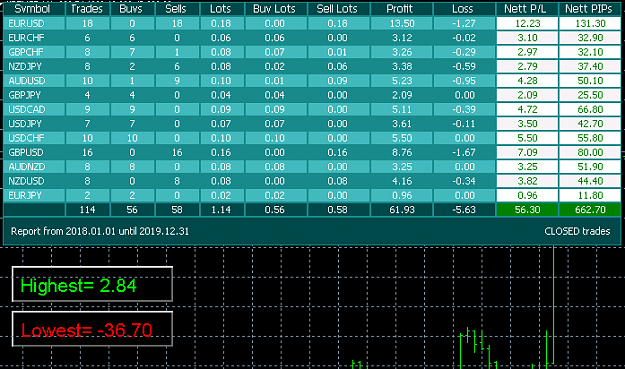Click the Lots column header
625x369 pixels.
tap(221, 9)
